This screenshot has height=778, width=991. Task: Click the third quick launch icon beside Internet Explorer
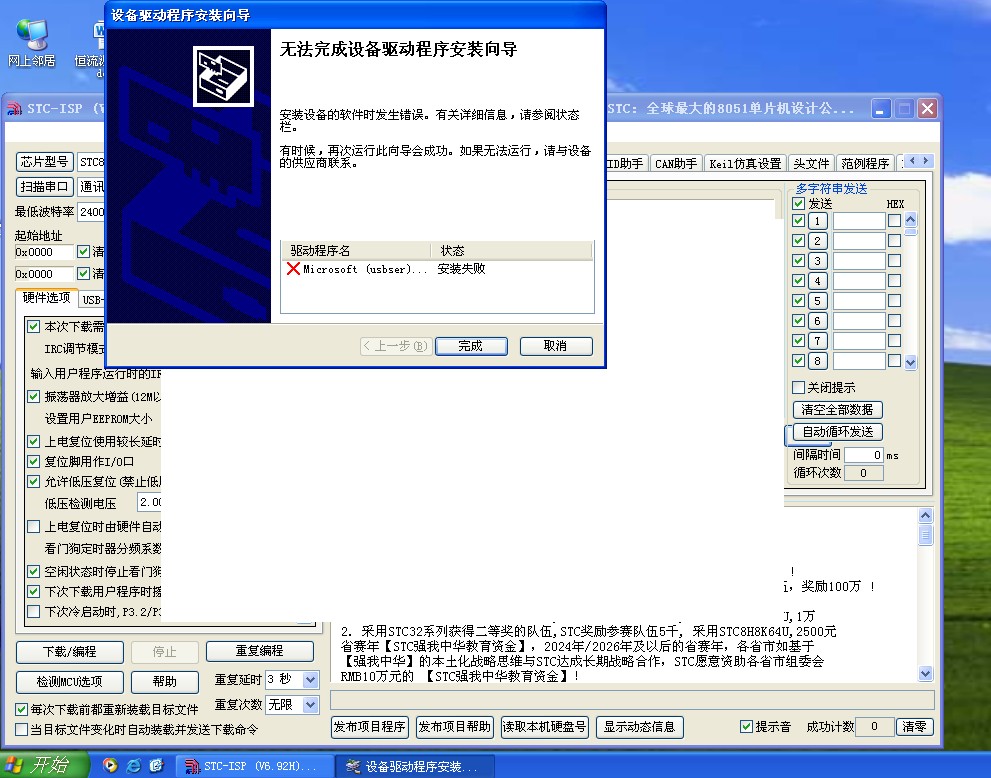pyautogui.click(x=156, y=765)
